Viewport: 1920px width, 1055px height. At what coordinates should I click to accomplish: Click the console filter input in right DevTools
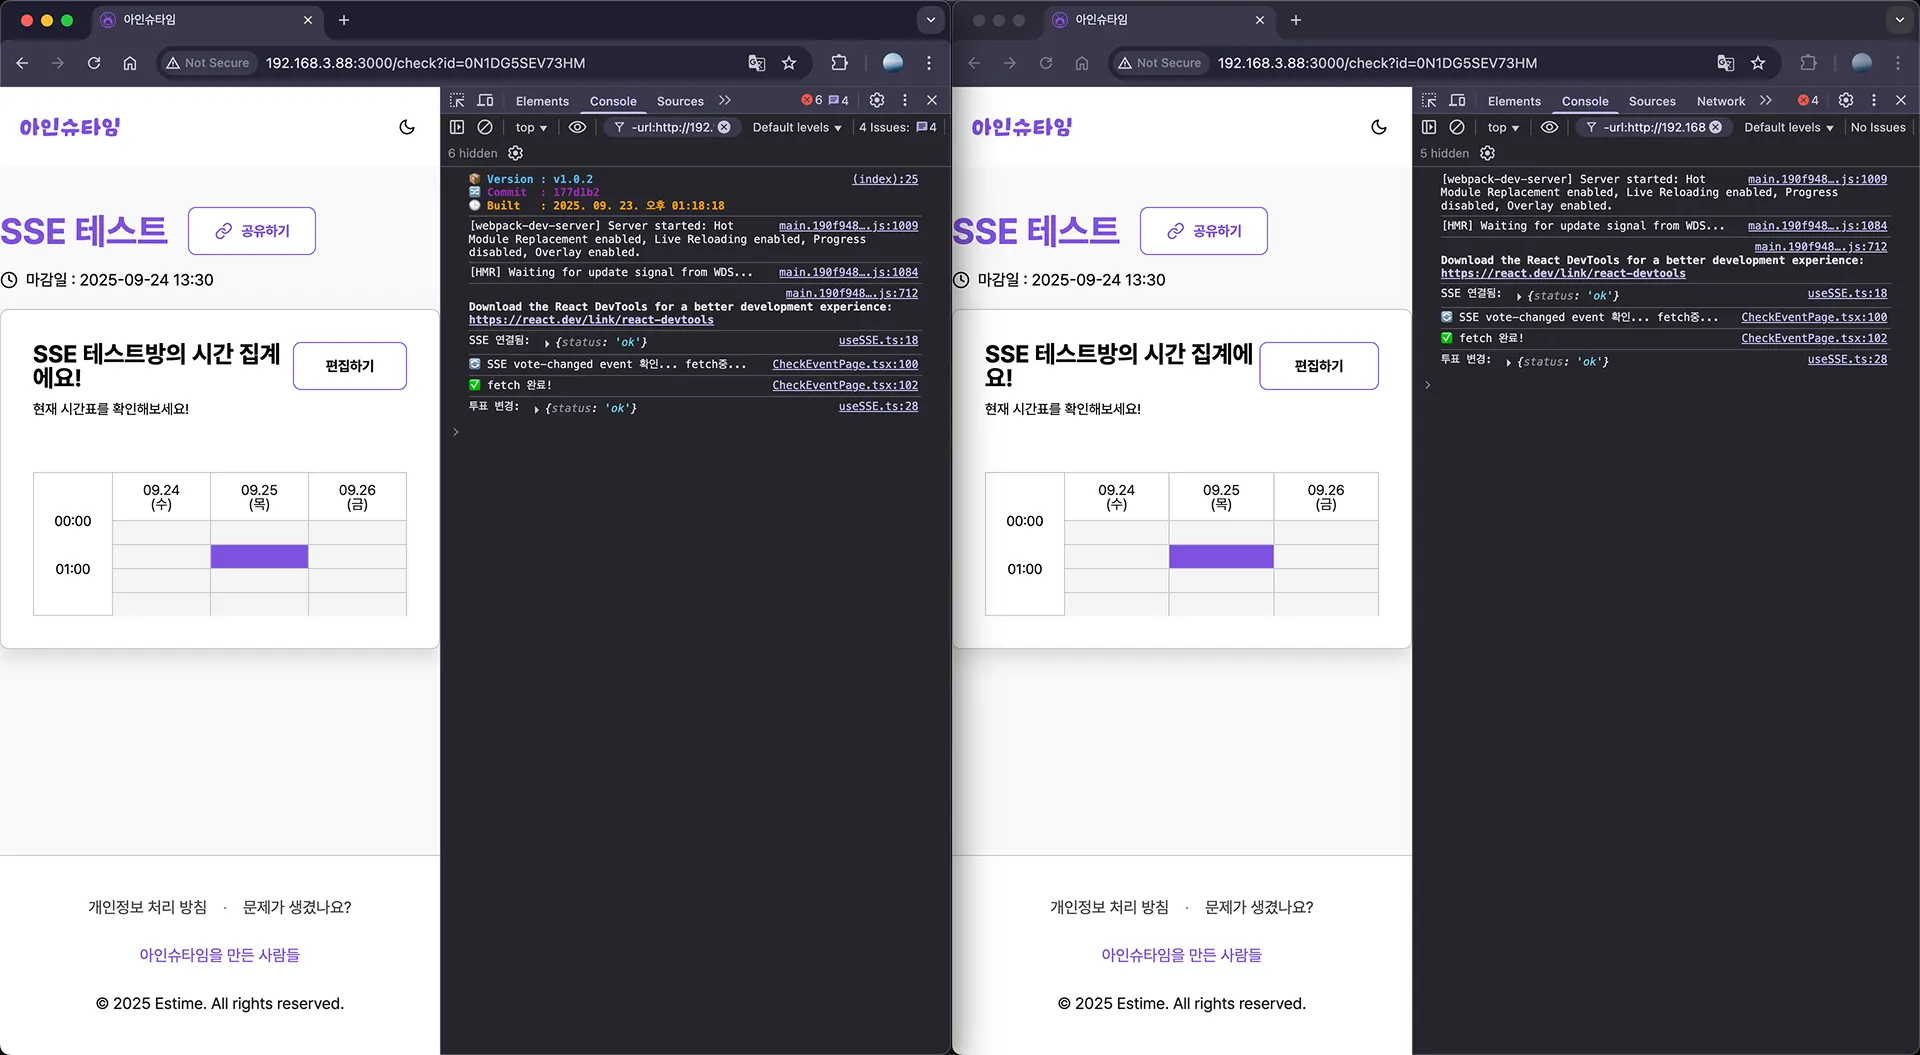(x=1655, y=127)
